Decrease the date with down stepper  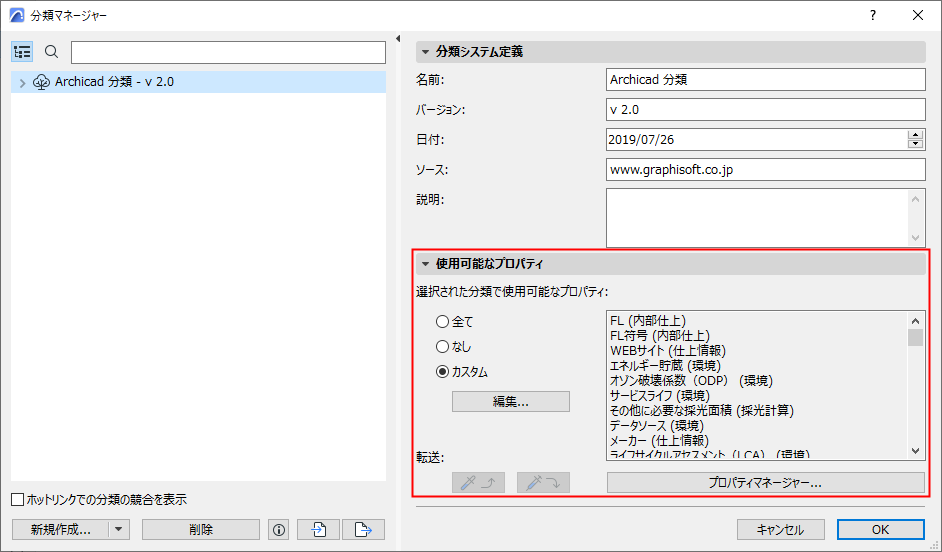[x=916, y=144]
